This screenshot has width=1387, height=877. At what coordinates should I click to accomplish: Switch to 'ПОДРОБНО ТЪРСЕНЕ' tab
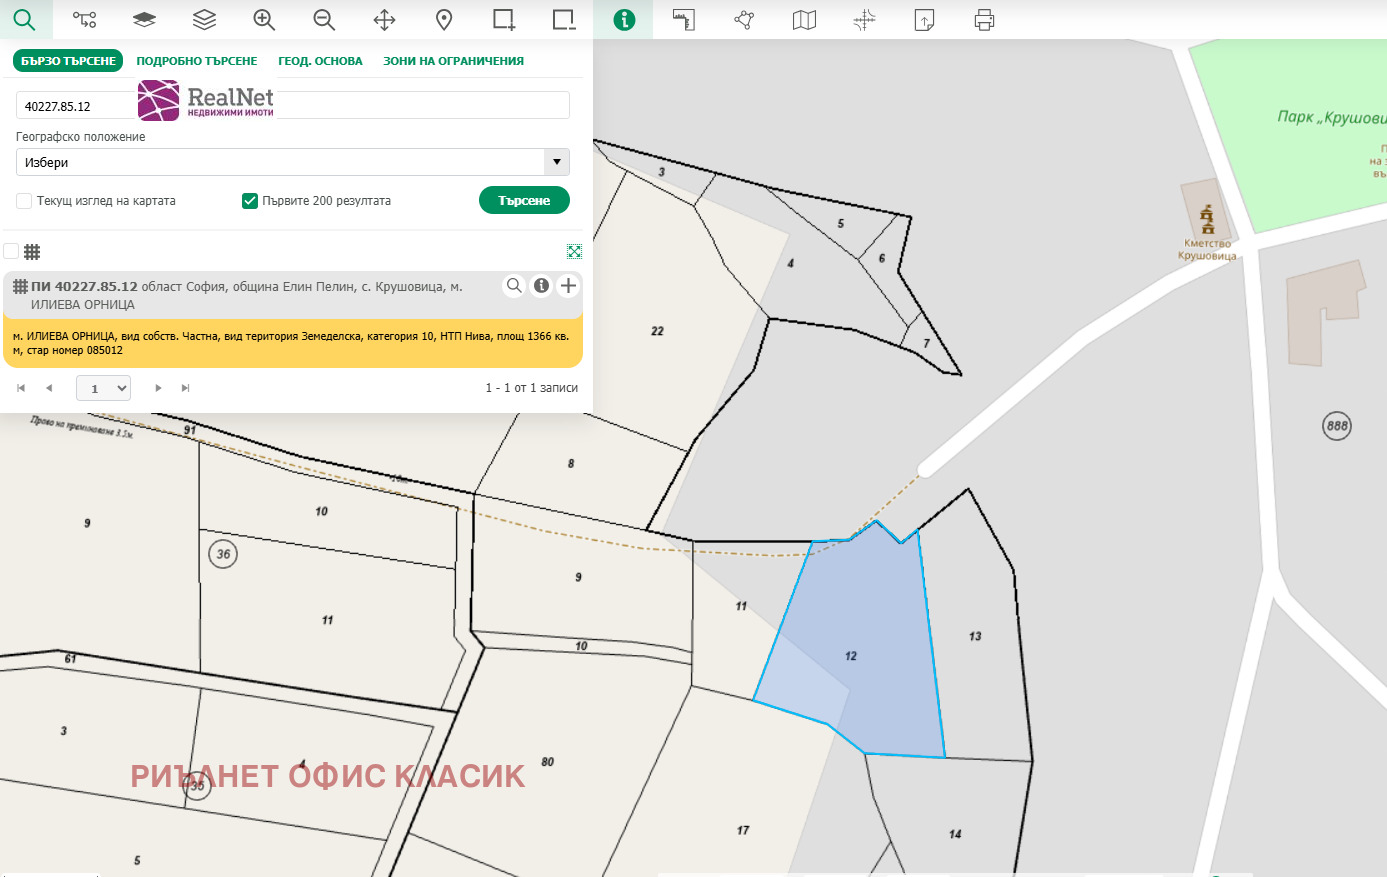(196, 61)
